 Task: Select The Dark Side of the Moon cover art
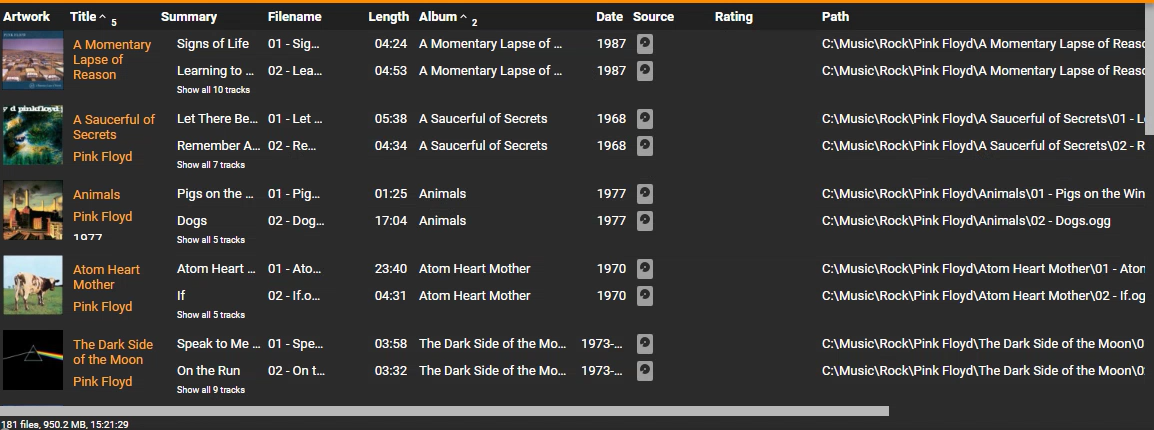pos(33,360)
